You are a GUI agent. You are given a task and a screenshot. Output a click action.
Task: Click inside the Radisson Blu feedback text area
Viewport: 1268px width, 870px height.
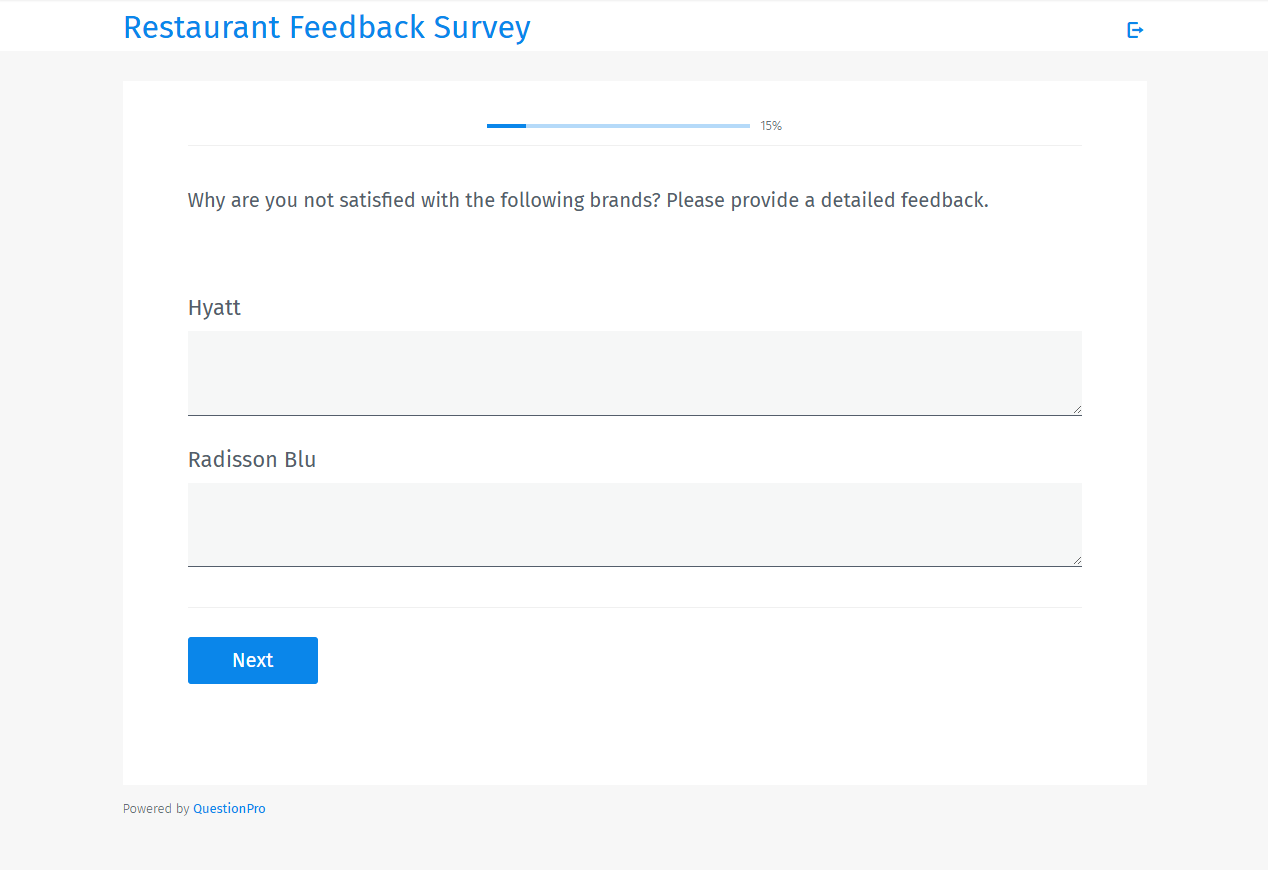point(634,524)
